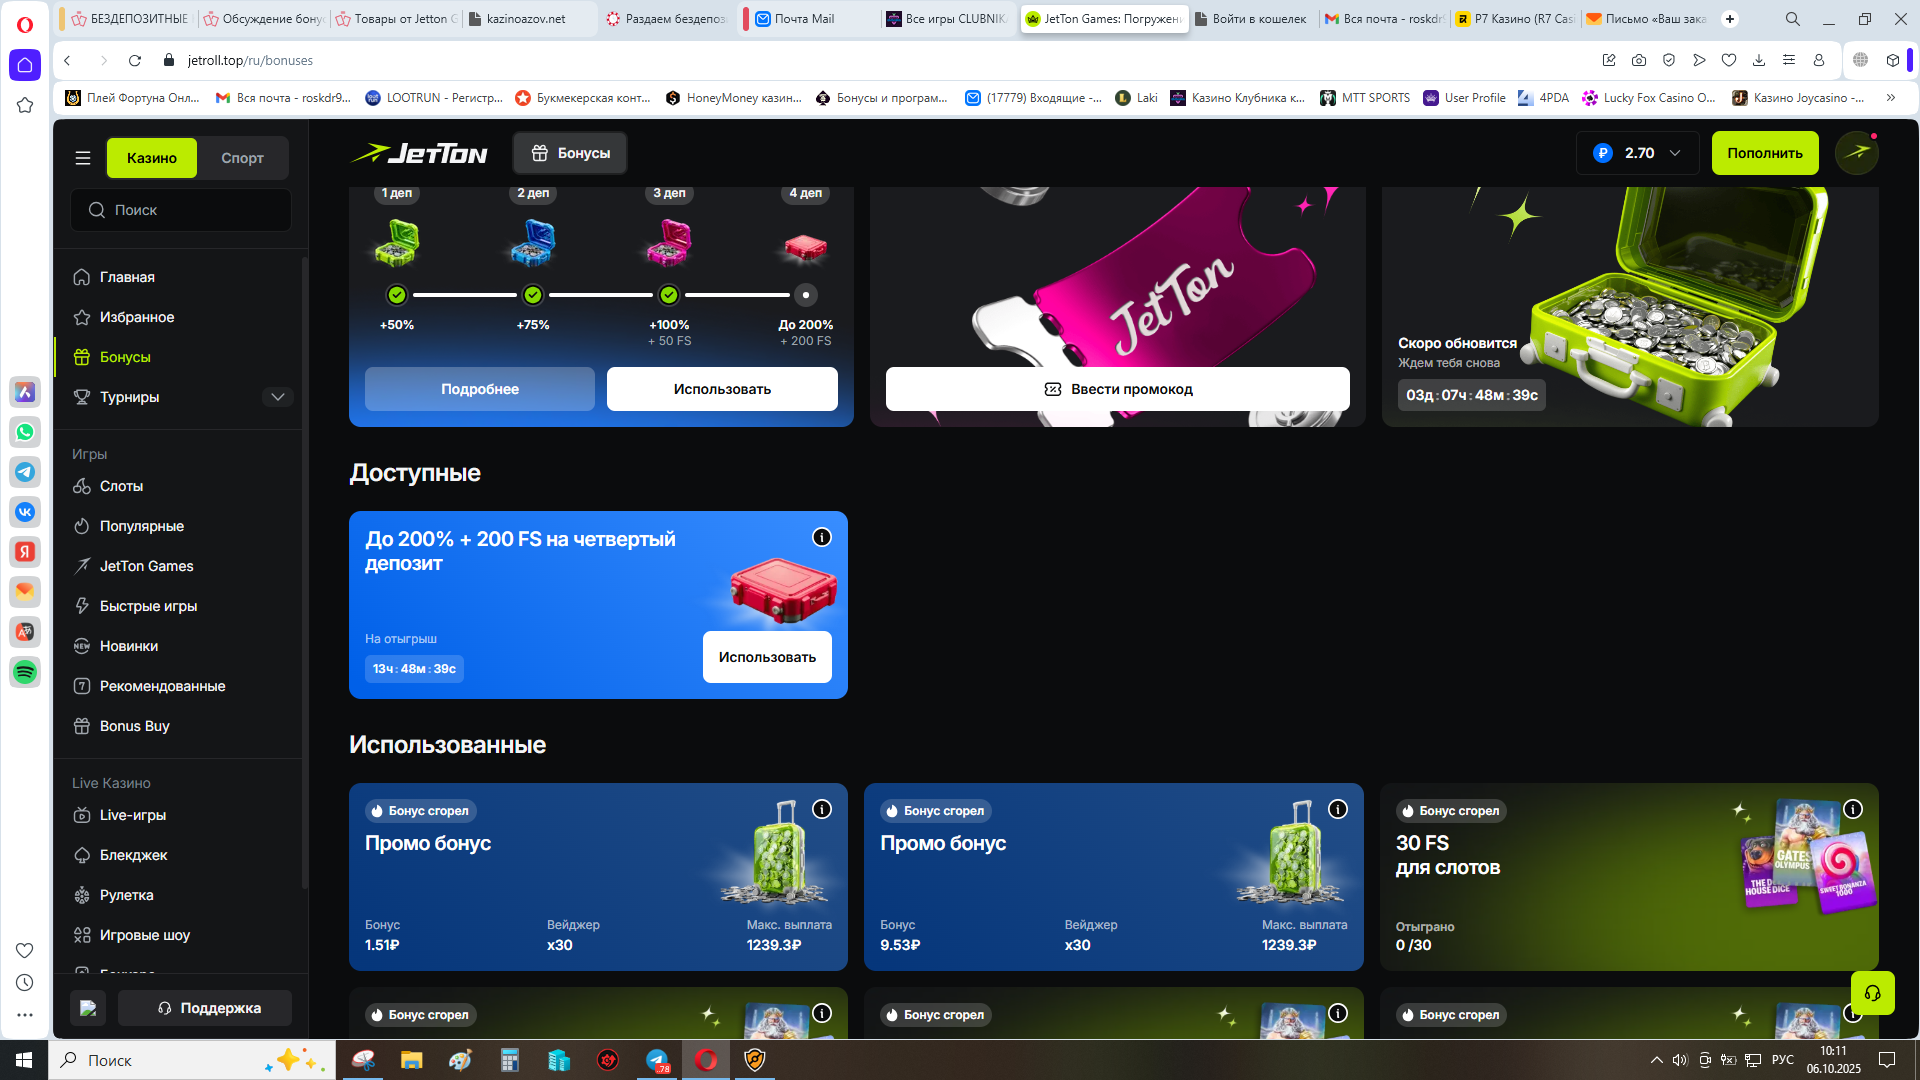Screen dimensions: 1920x1080
Task: Open the JetTon profile avatar icon
Action: 1857,153
